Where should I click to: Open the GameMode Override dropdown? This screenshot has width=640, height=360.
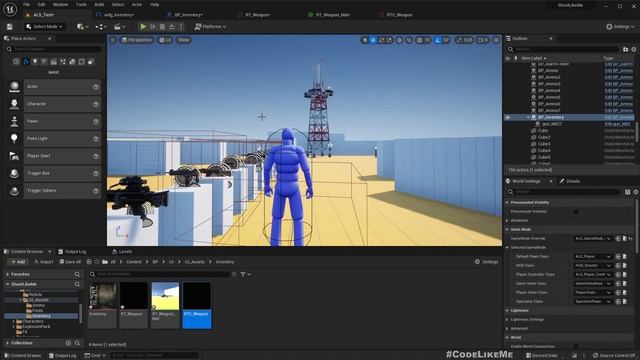pyautogui.click(x=593, y=238)
